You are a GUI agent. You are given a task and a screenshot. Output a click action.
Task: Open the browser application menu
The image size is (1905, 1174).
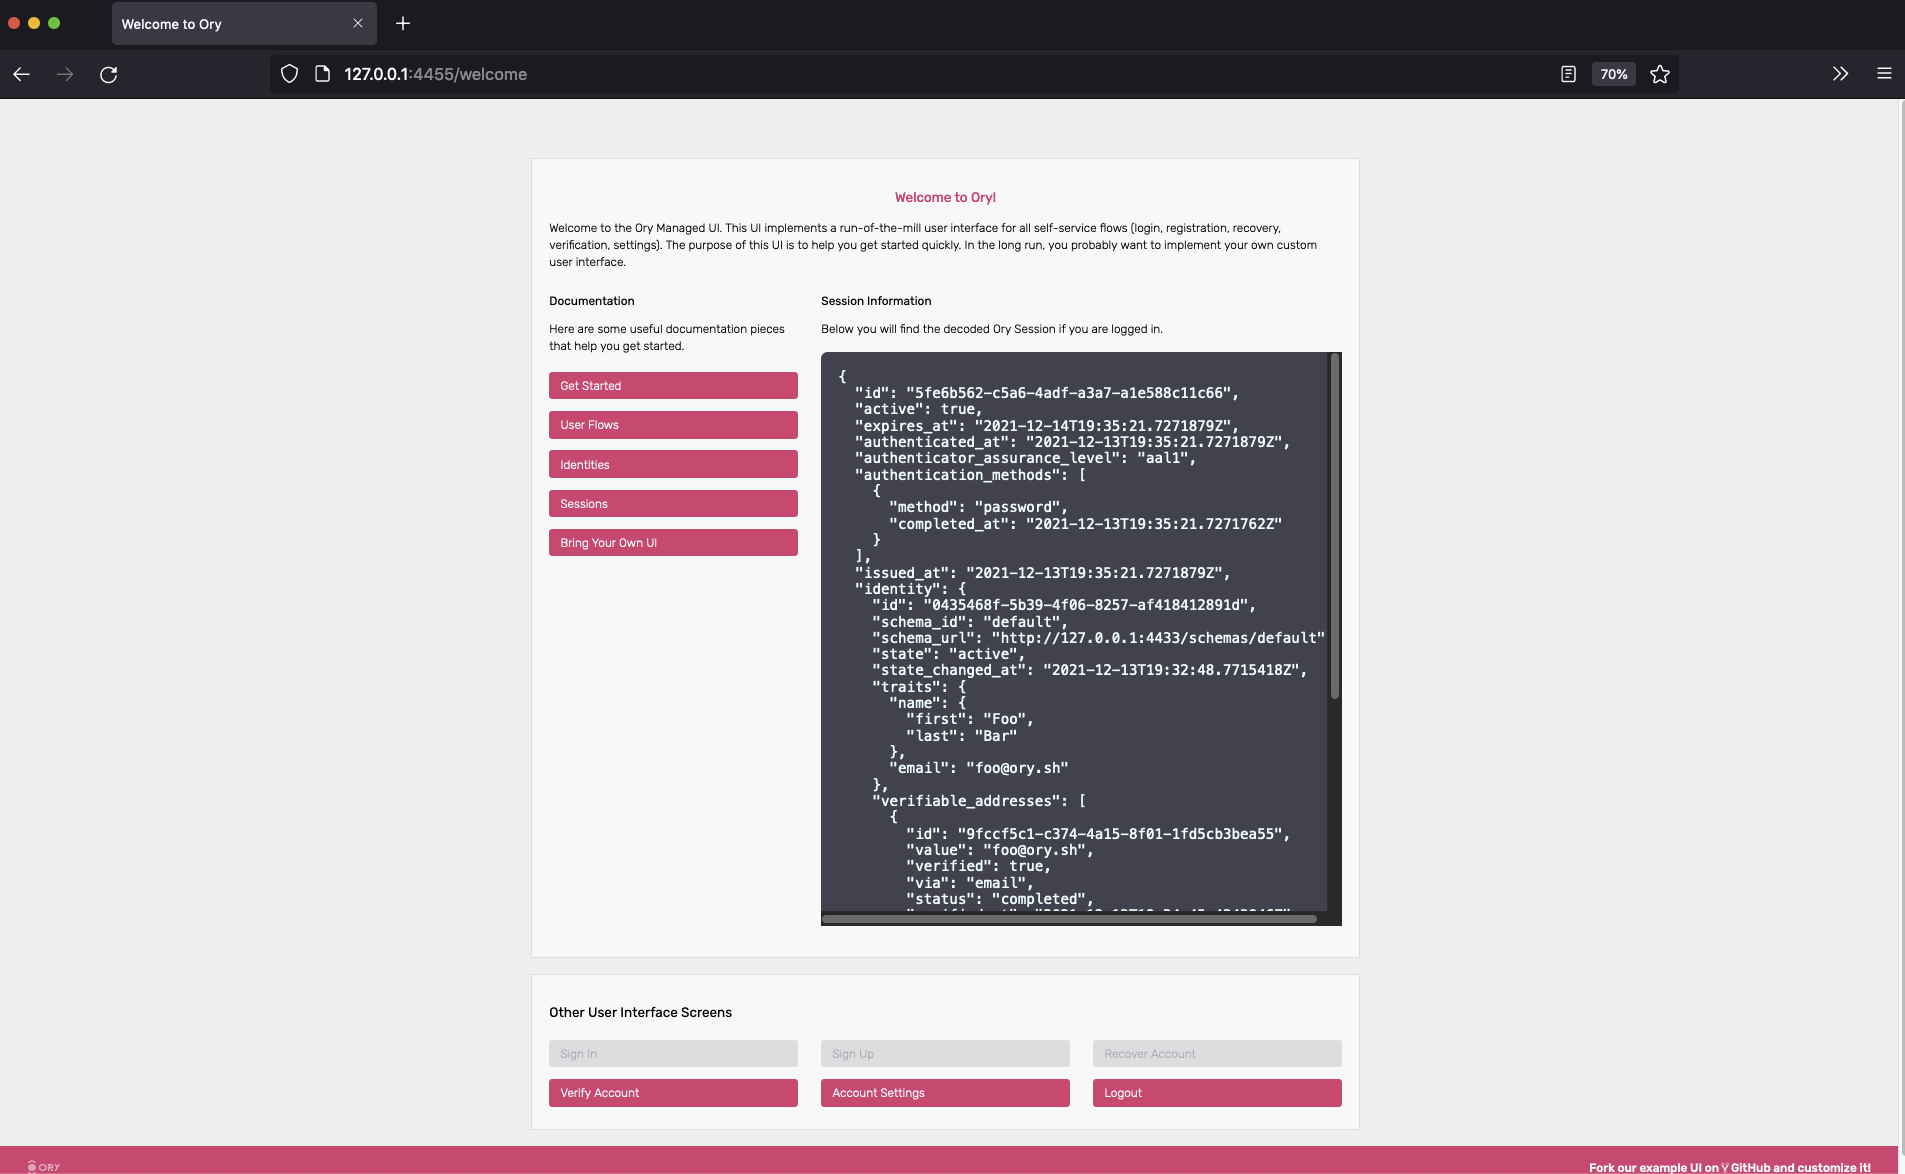pos(1886,74)
